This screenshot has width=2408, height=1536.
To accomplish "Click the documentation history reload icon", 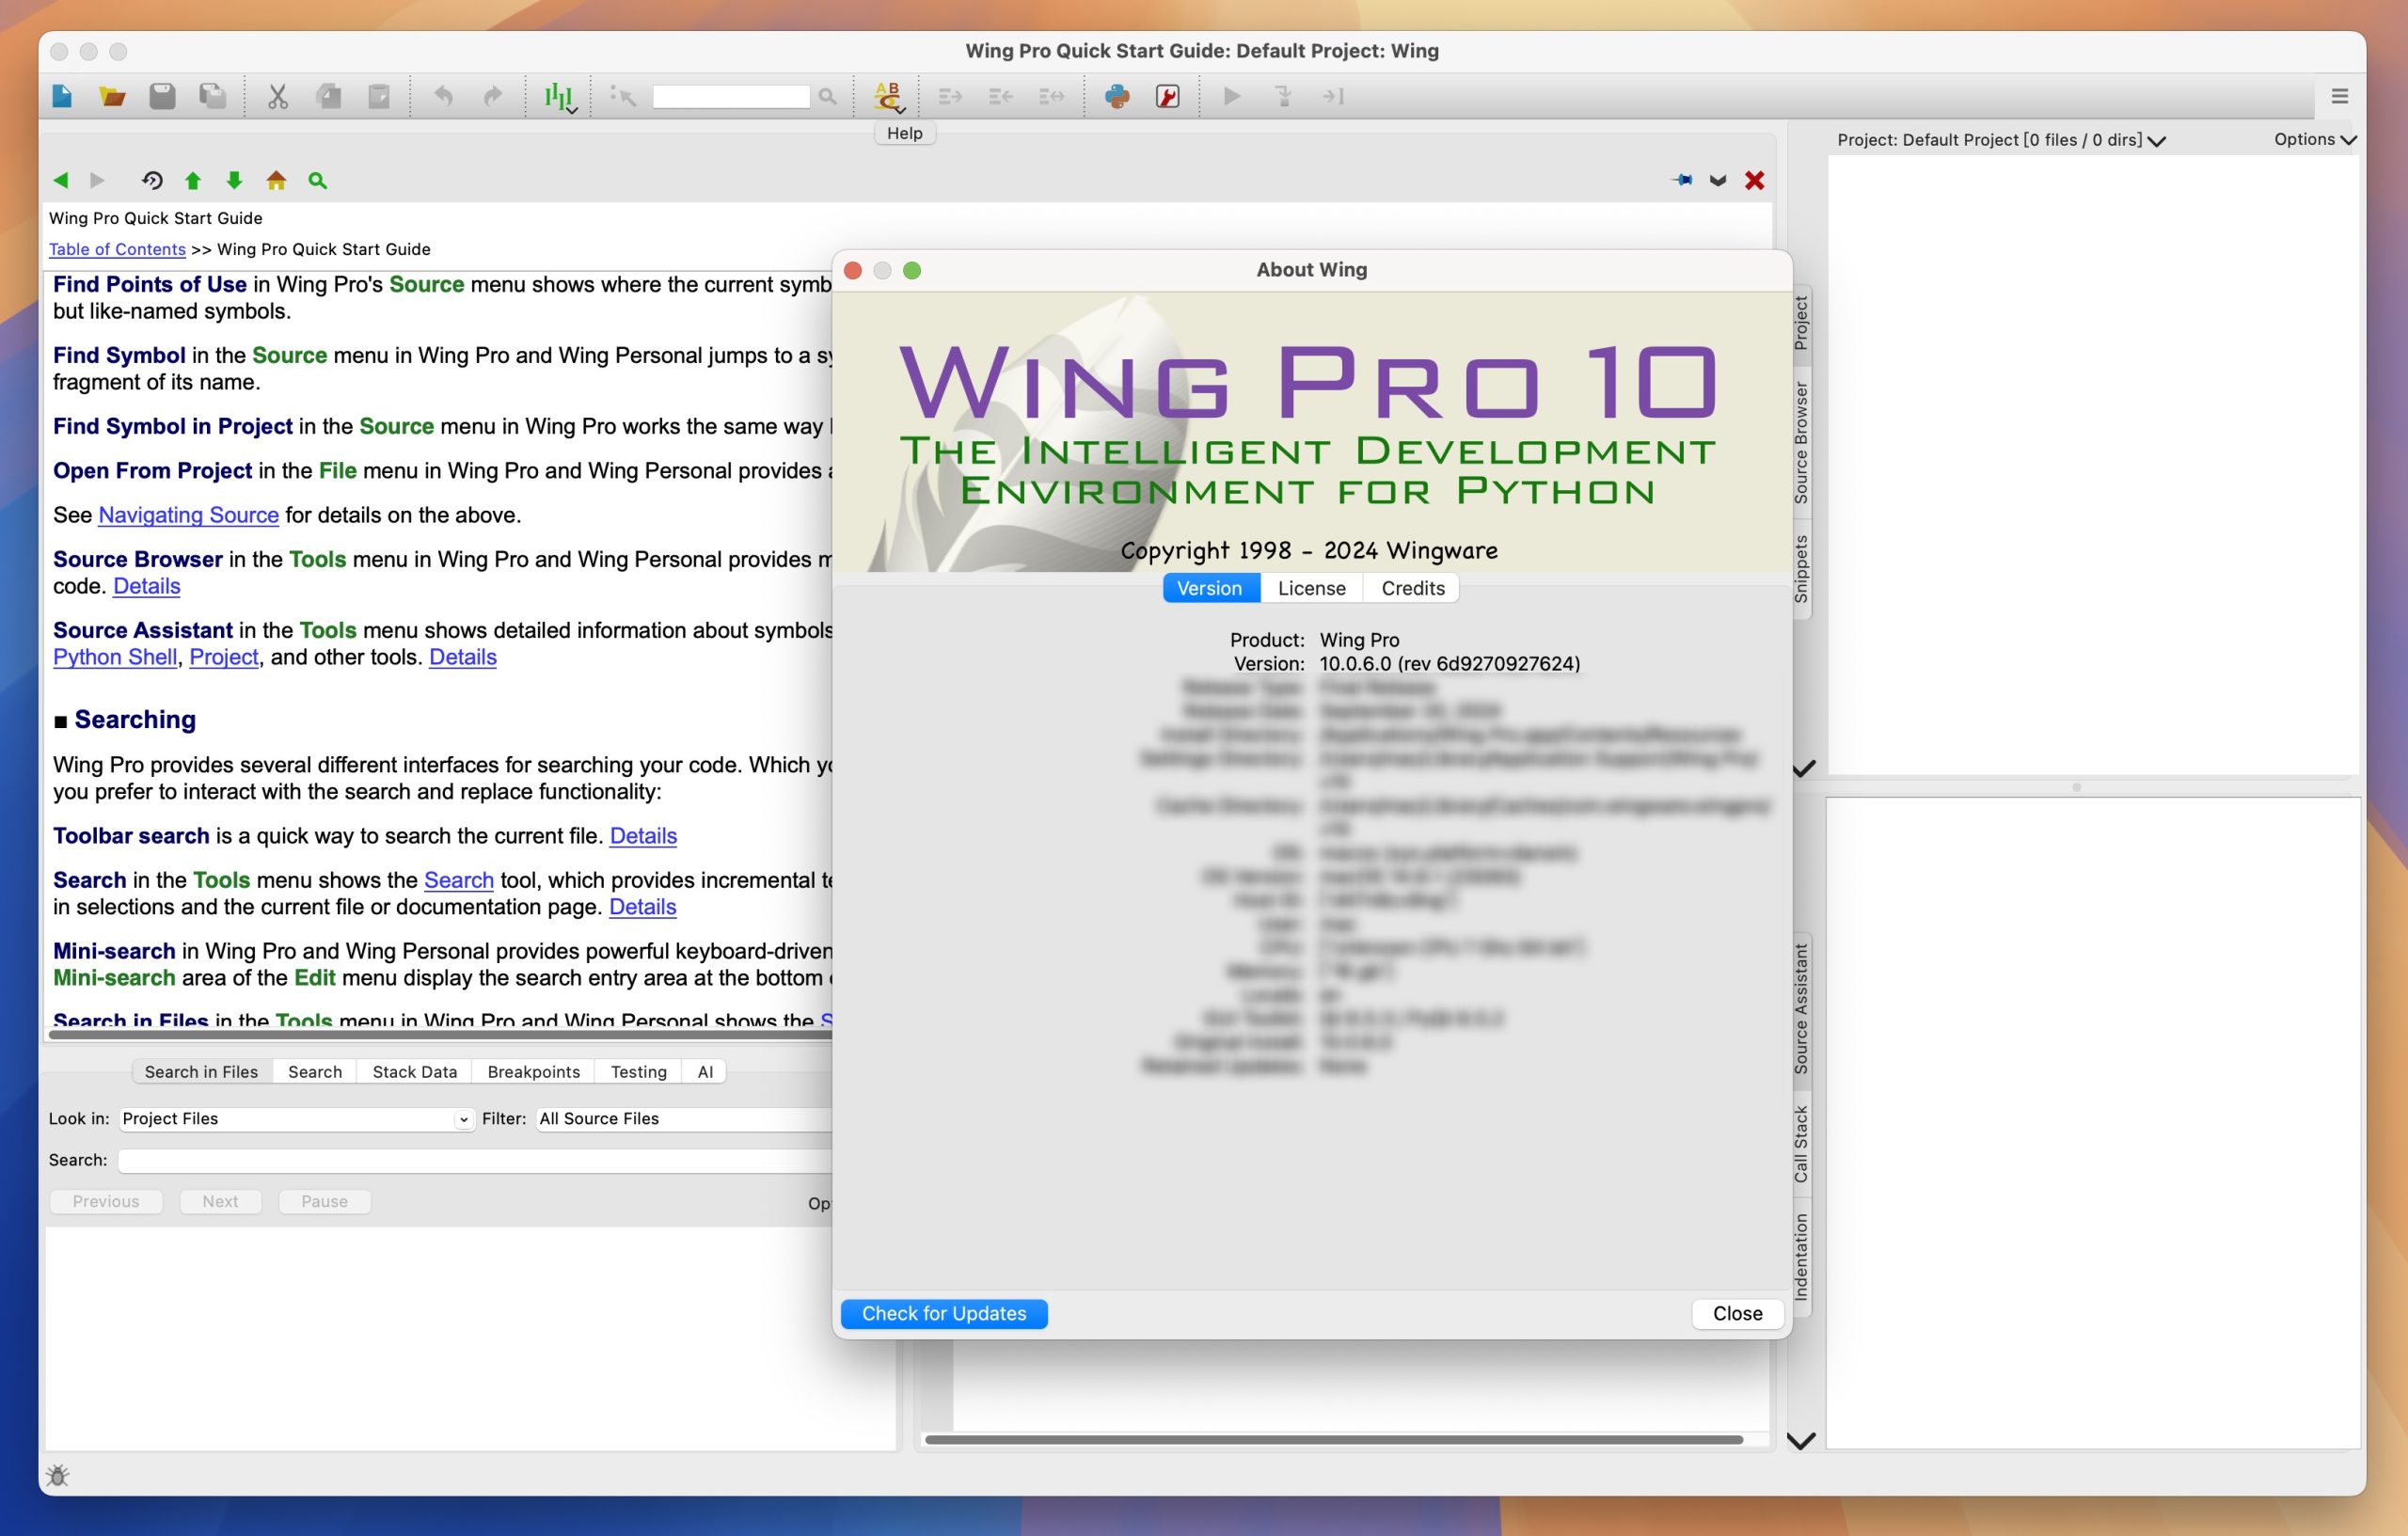I will pyautogui.click(x=152, y=180).
